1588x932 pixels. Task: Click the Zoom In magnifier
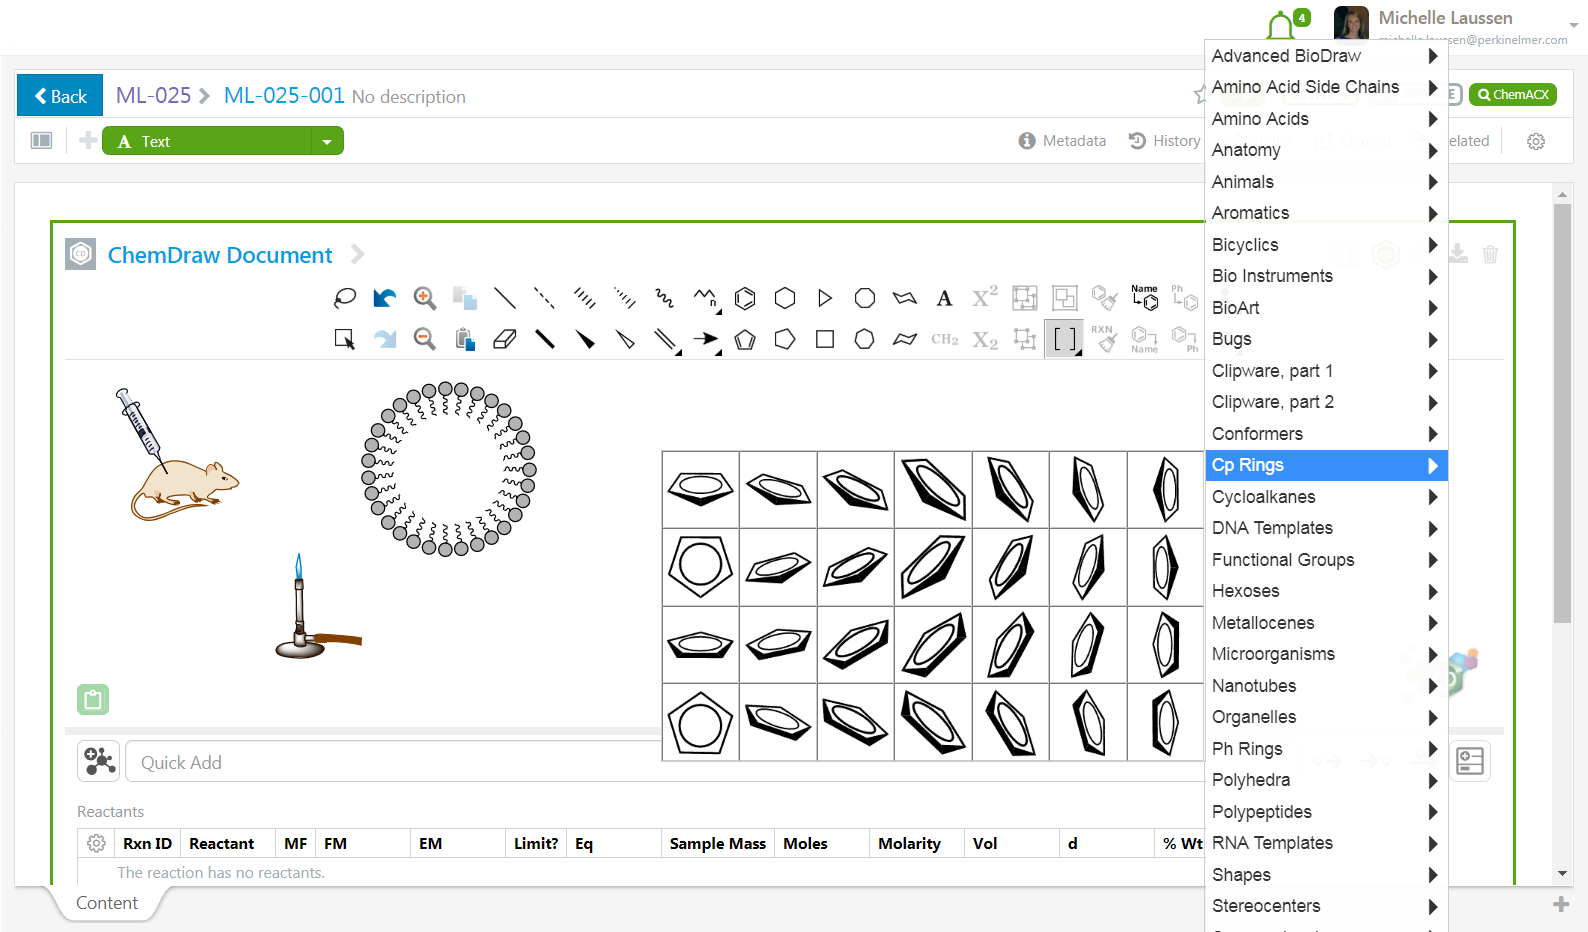click(425, 298)
